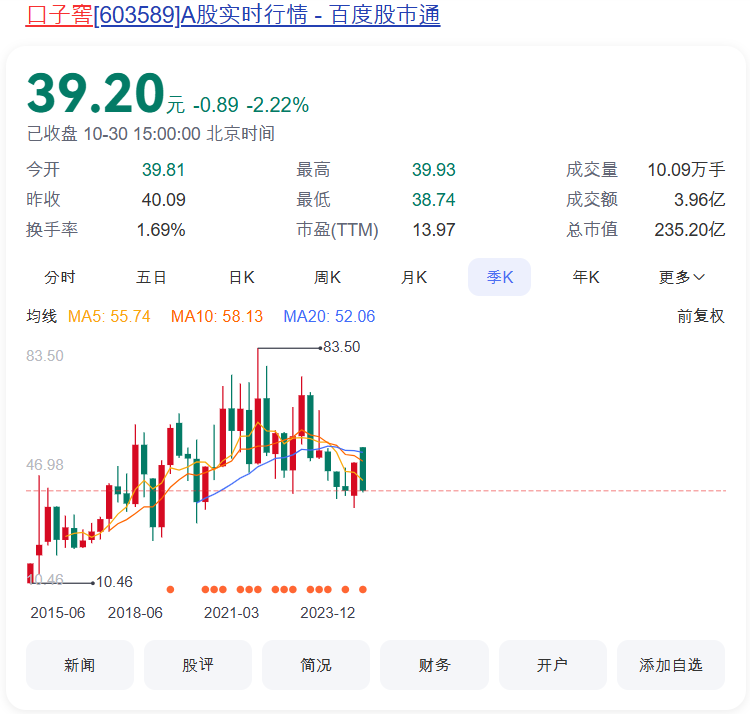
Task: Click 添加自选 to add to watchlist
Action: click(671, 665)
